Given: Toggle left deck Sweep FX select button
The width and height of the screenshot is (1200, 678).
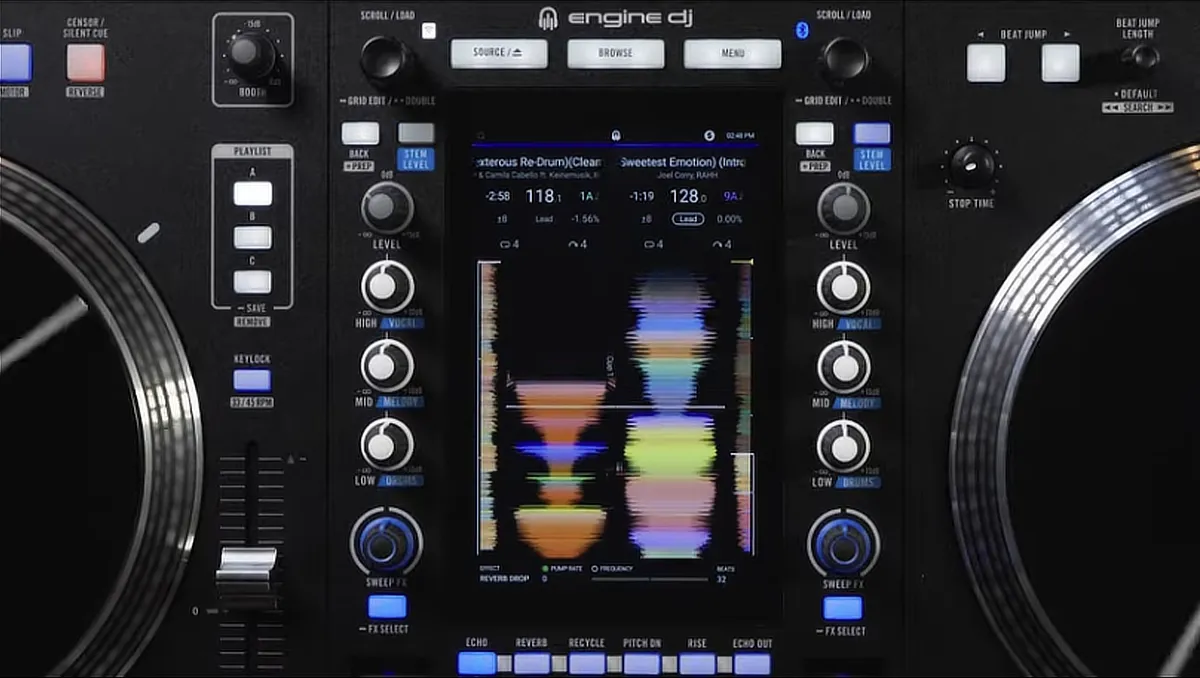Looking at the screenshot, I should click(x=387, y=606).
